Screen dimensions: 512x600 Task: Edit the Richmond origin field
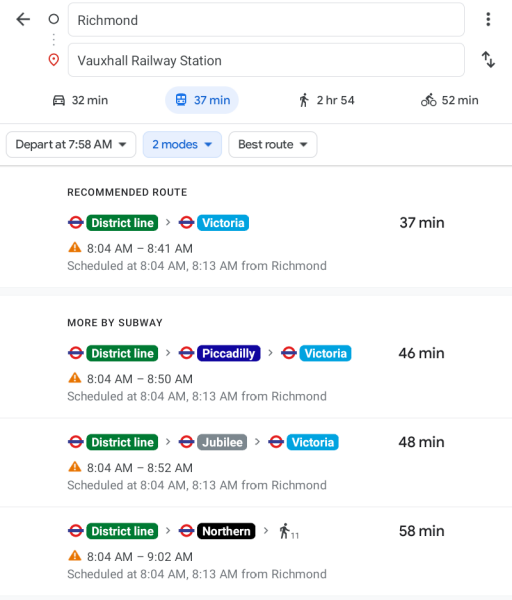(x=266, y=20)
